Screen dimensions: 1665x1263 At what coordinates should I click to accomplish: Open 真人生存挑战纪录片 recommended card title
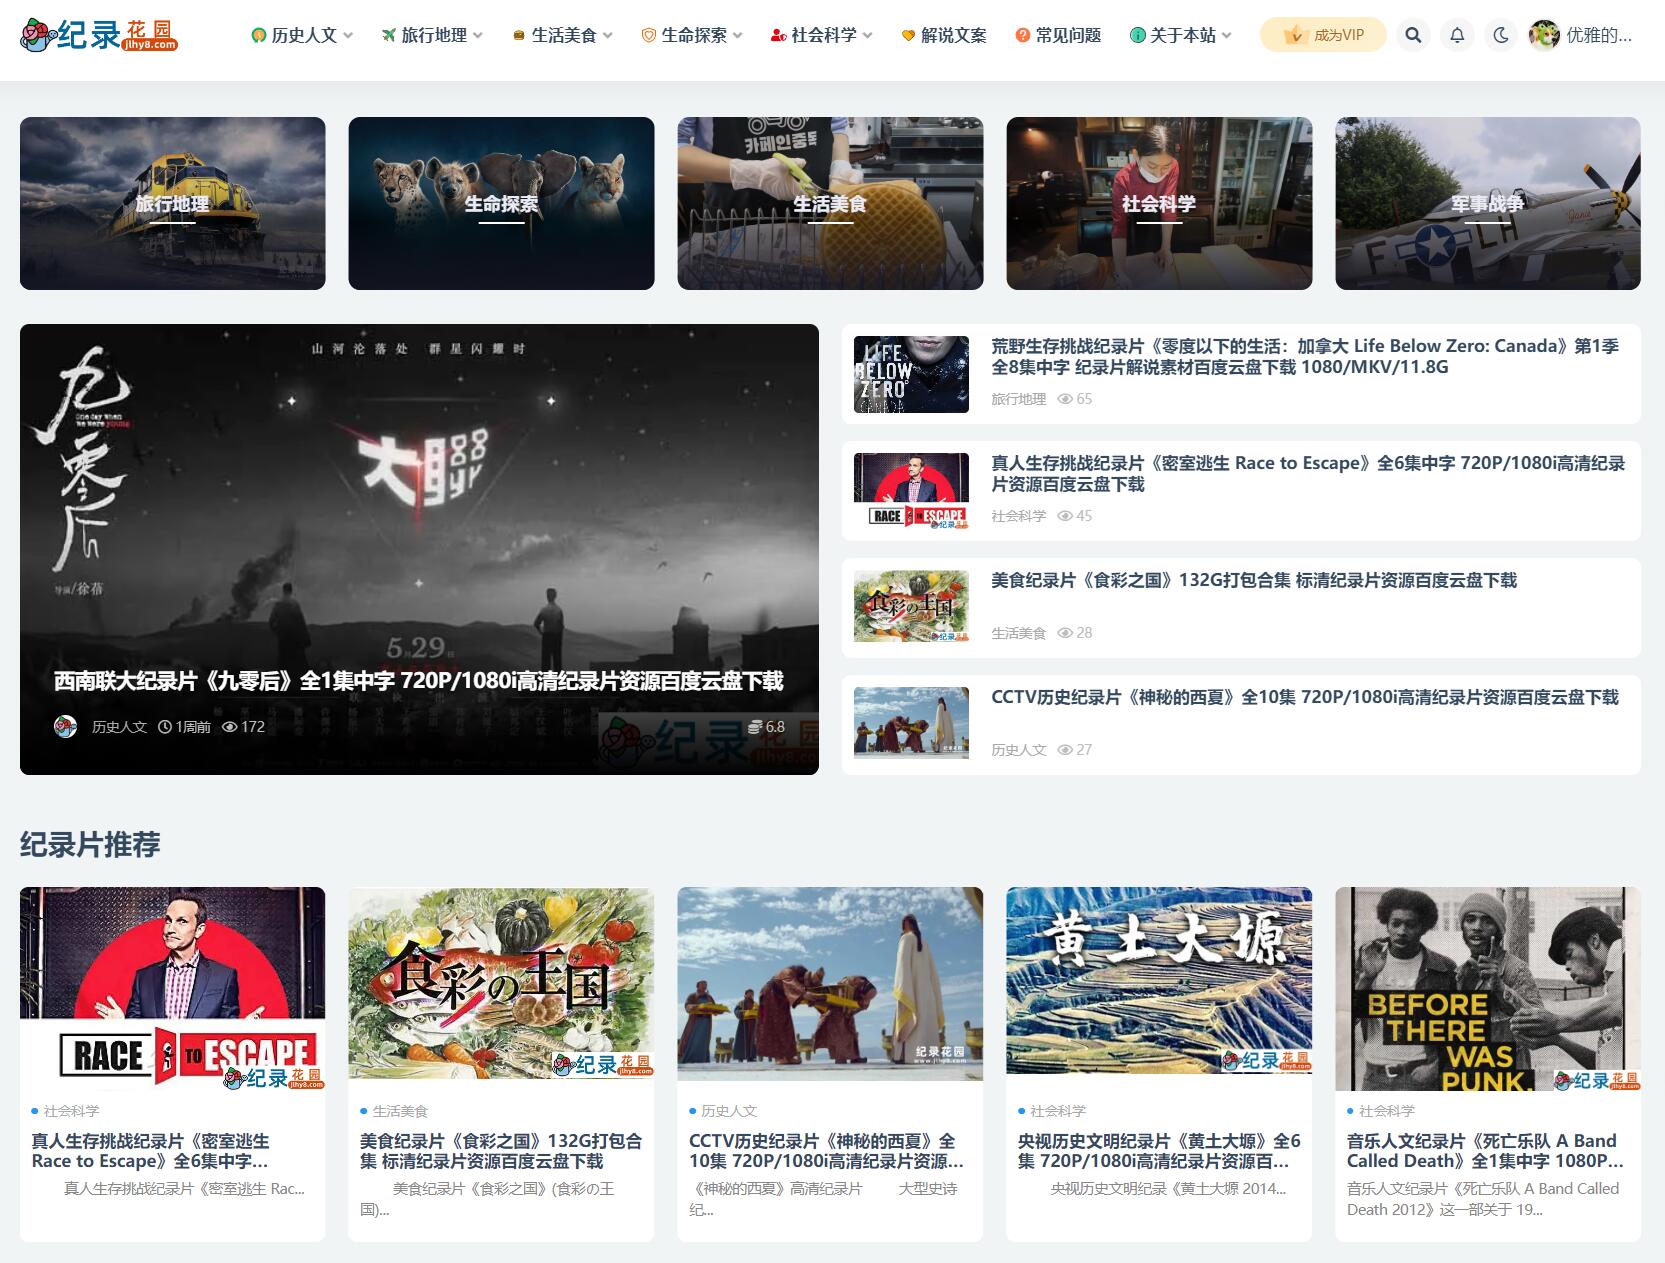coord(151,1151)
